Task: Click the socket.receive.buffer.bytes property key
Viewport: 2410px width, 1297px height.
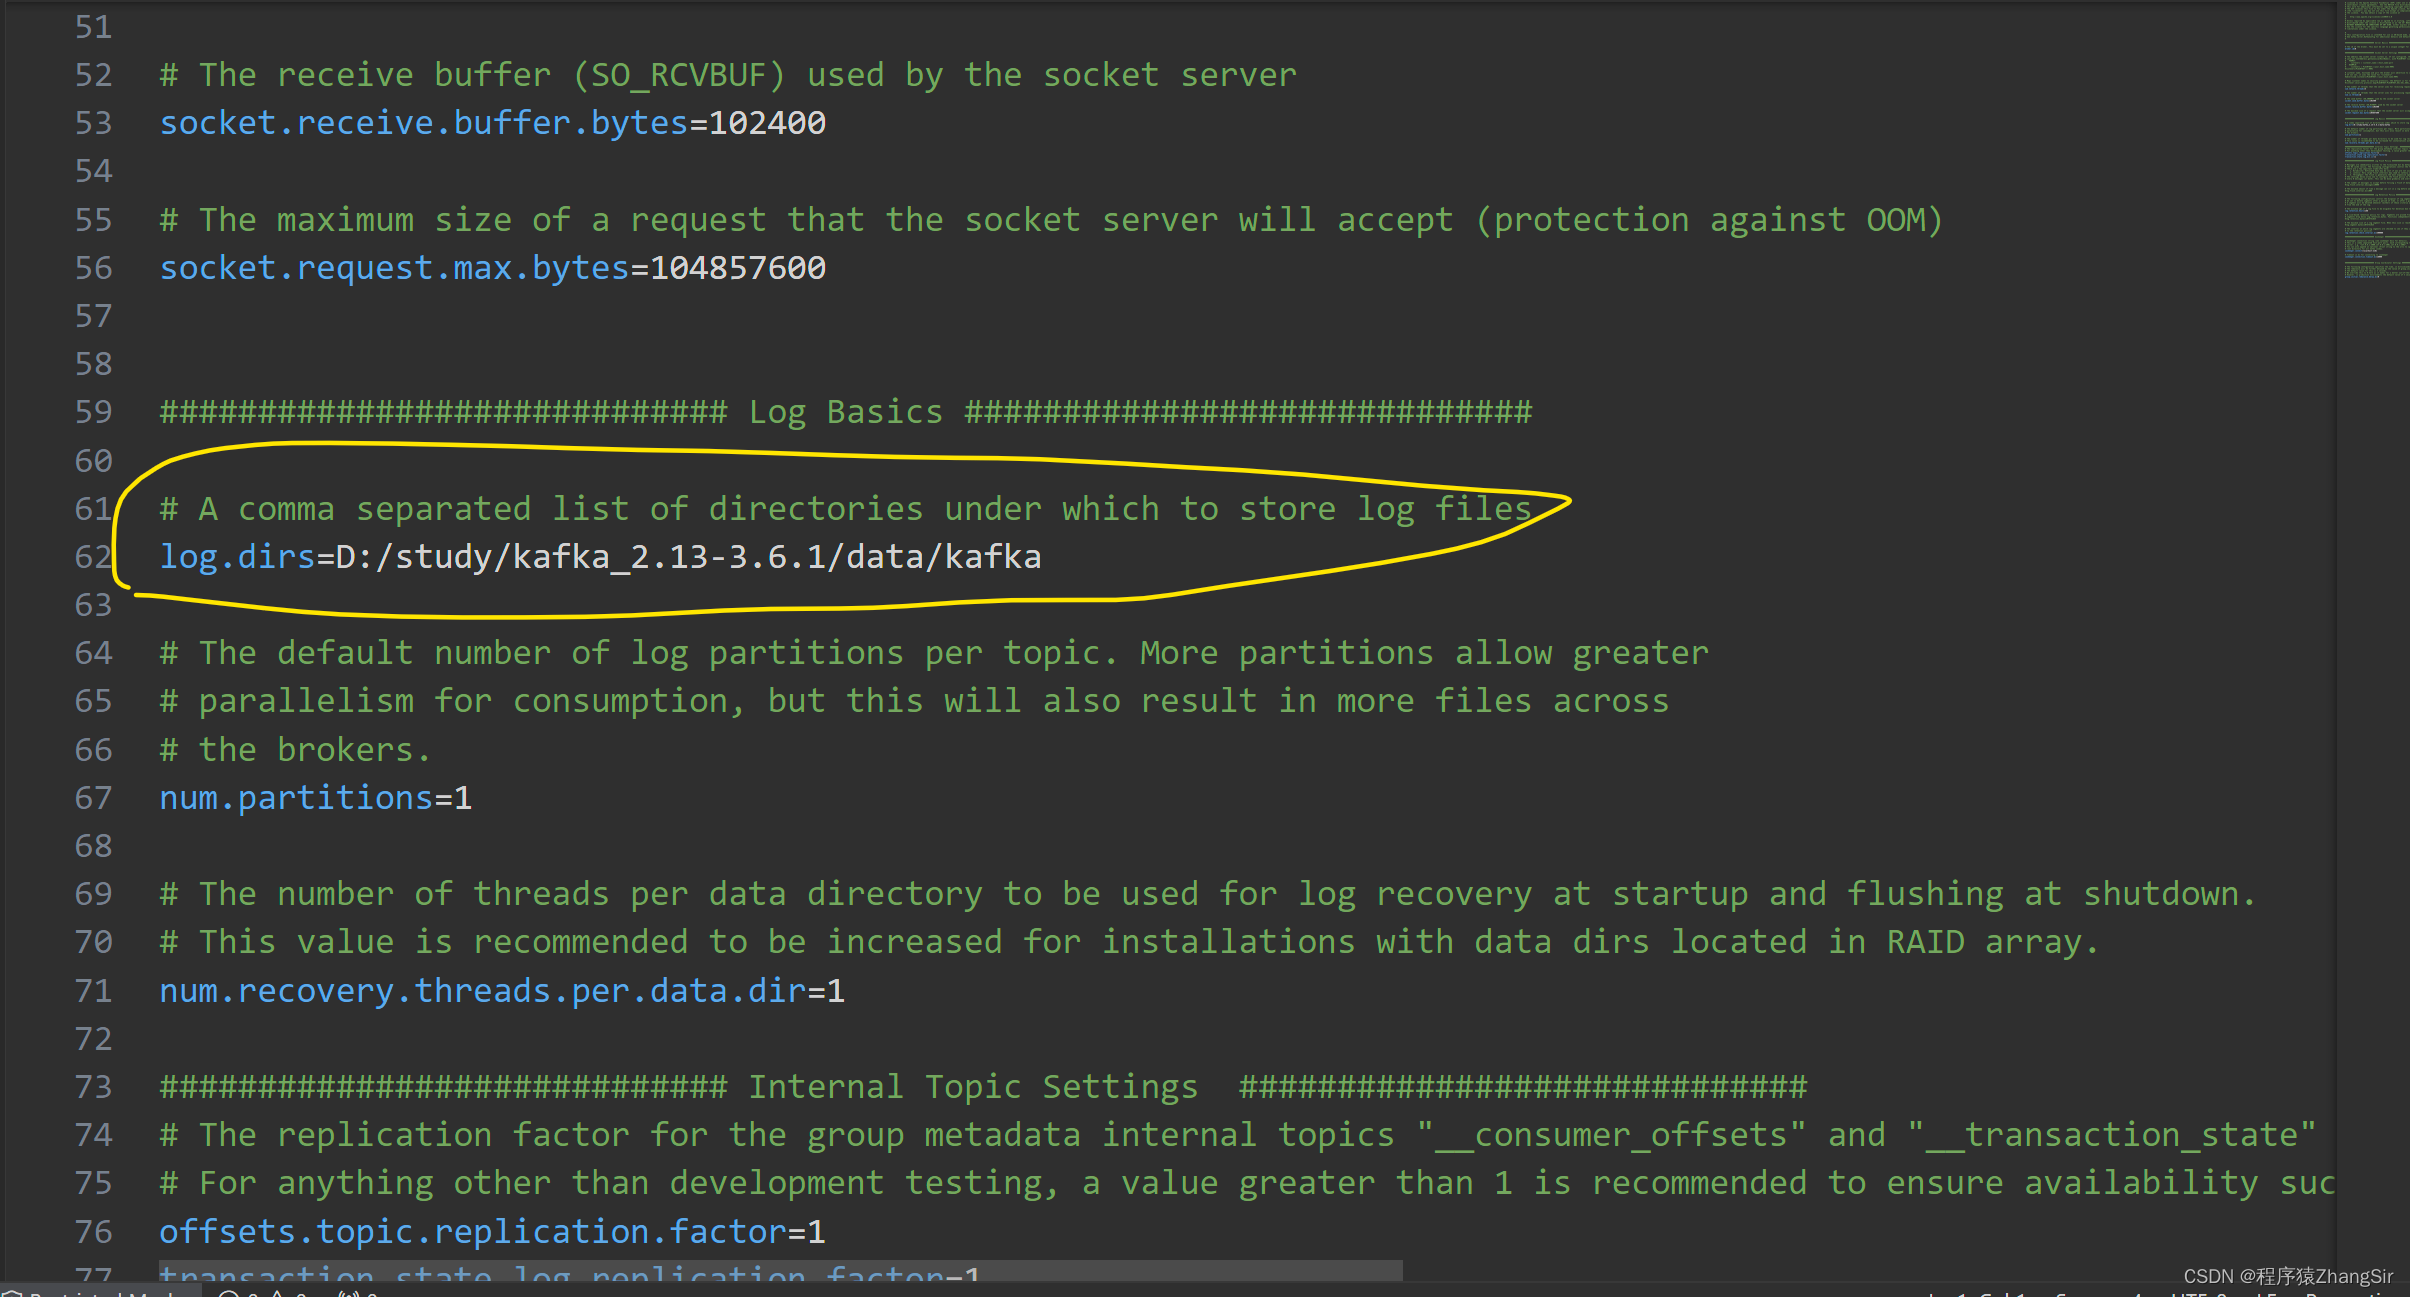Action: [x=424, y=123]
